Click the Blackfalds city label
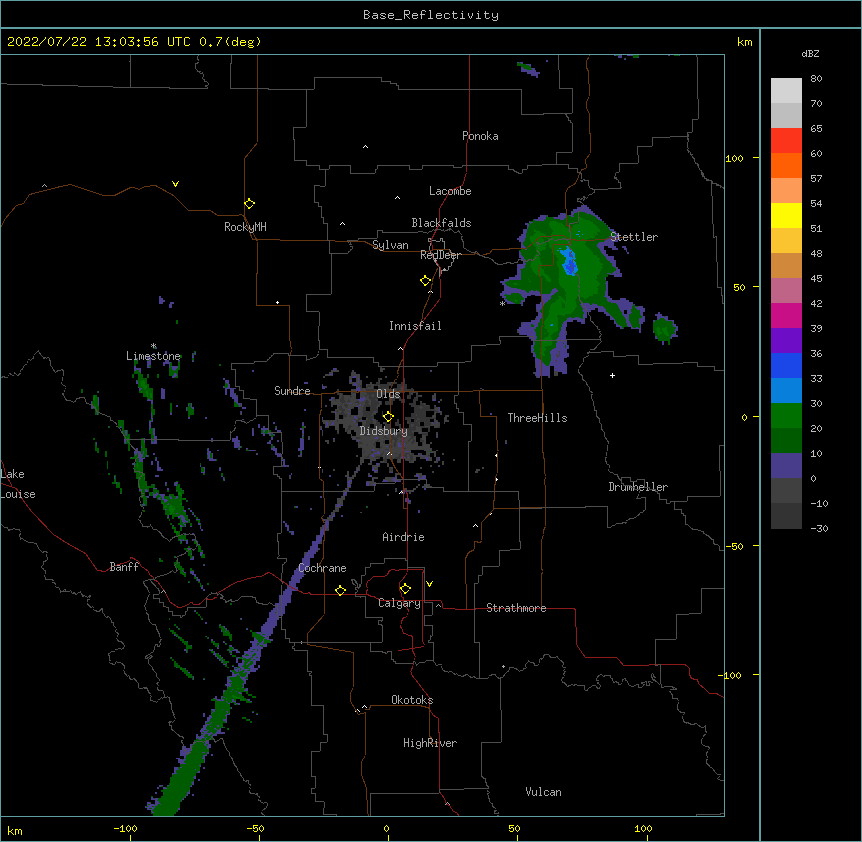 [441, 223]
